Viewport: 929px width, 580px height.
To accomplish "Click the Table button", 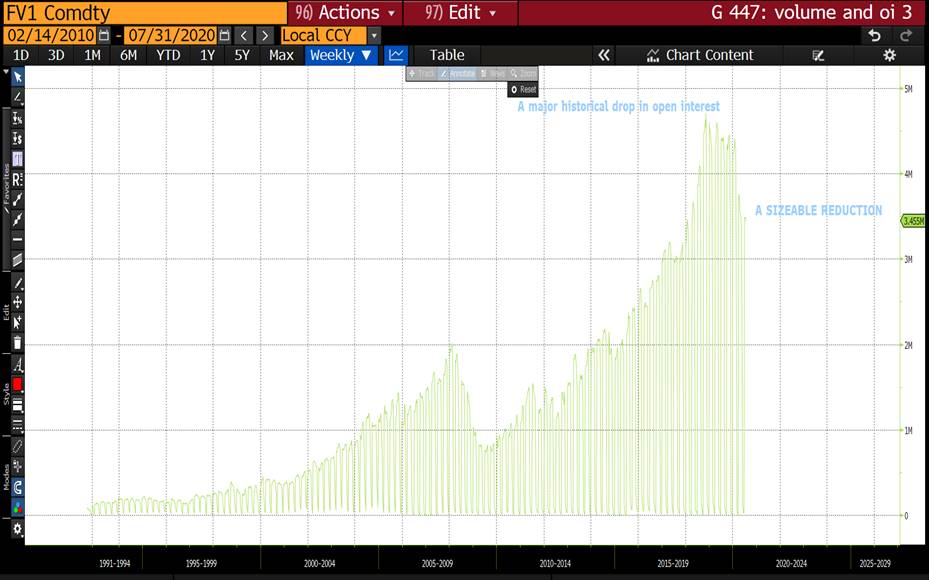I will coord(447,55).
